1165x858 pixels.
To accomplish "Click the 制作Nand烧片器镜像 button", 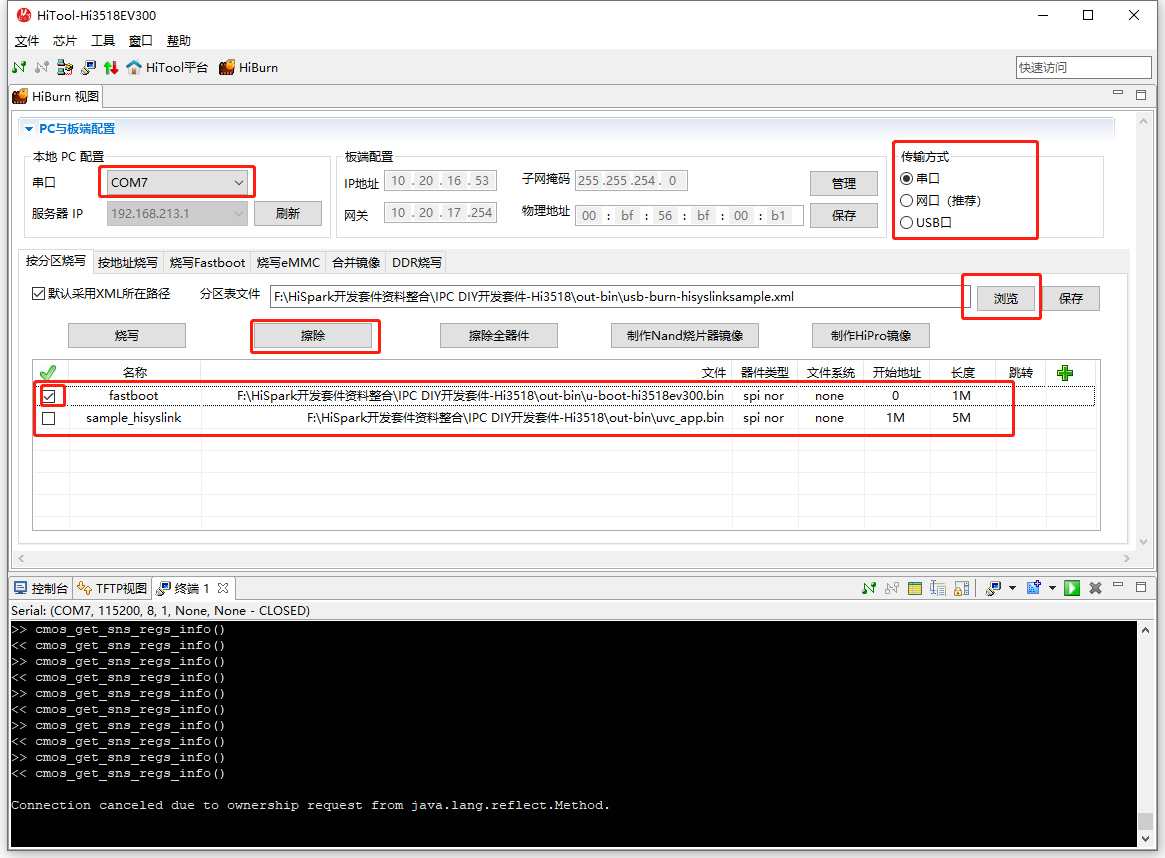I will click(685, 335).
